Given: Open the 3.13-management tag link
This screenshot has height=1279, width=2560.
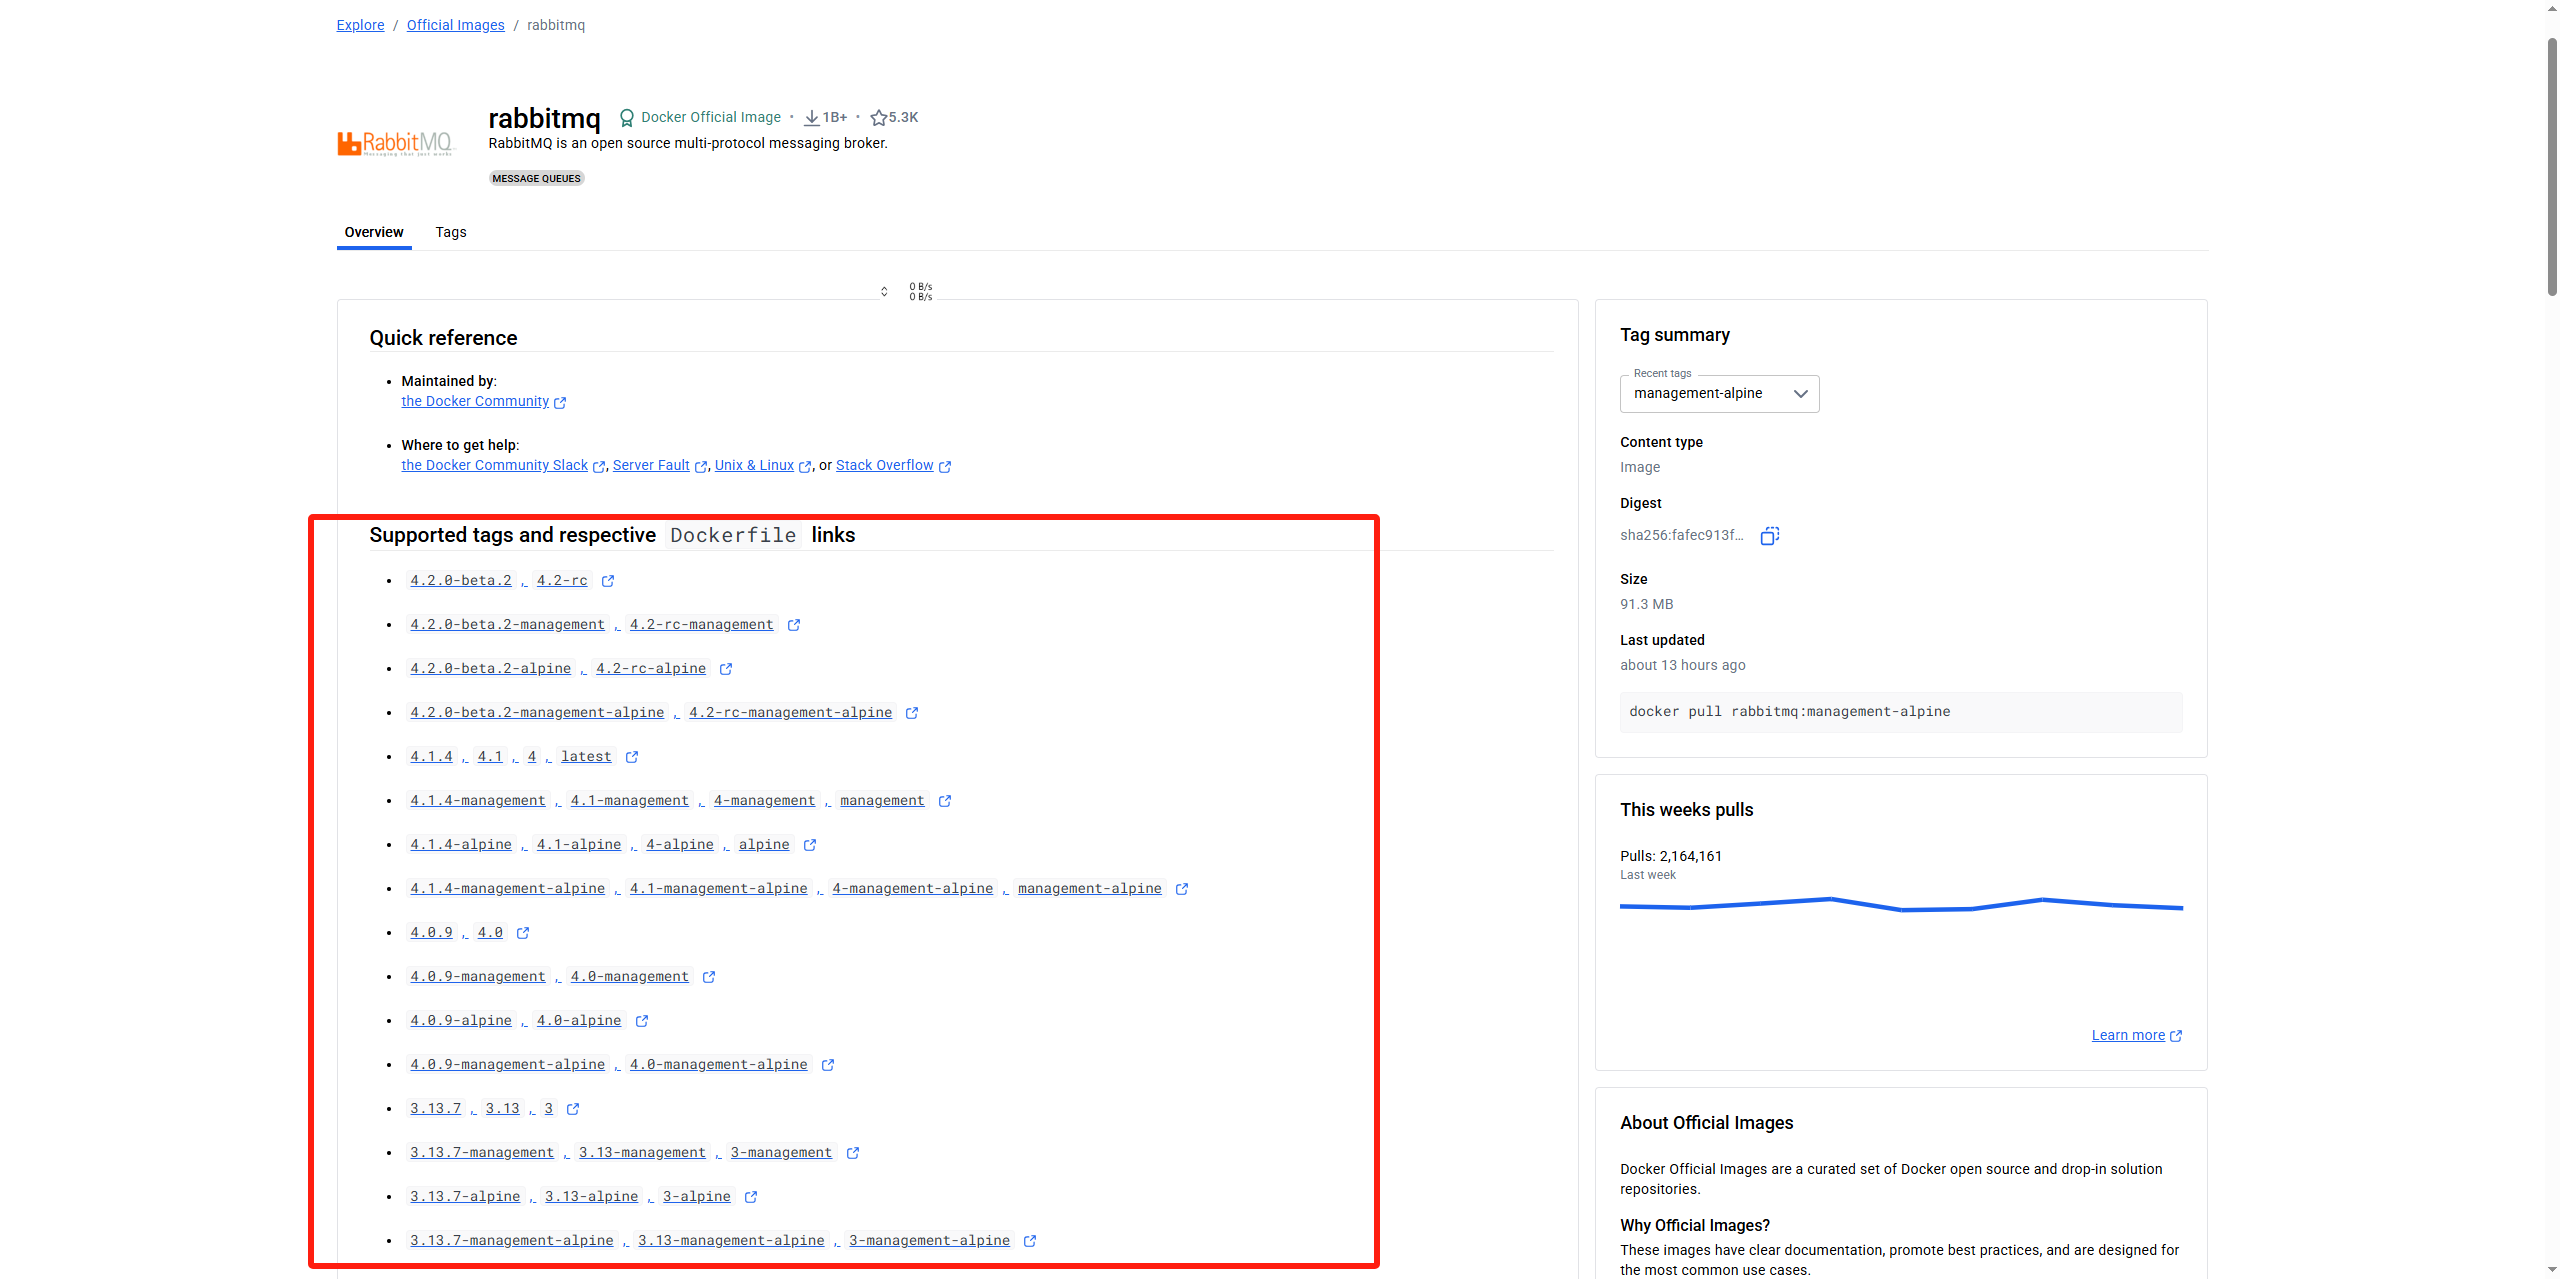Looking at the screenshot, I should click(642, 1153).
